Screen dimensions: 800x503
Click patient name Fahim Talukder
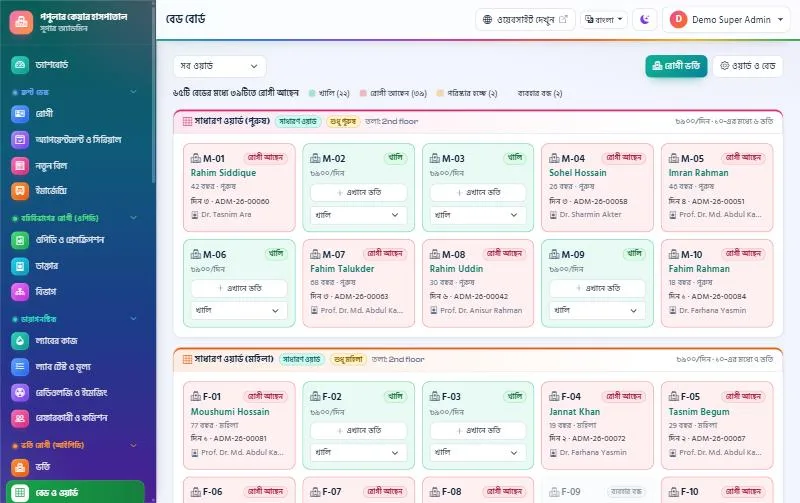342,269
